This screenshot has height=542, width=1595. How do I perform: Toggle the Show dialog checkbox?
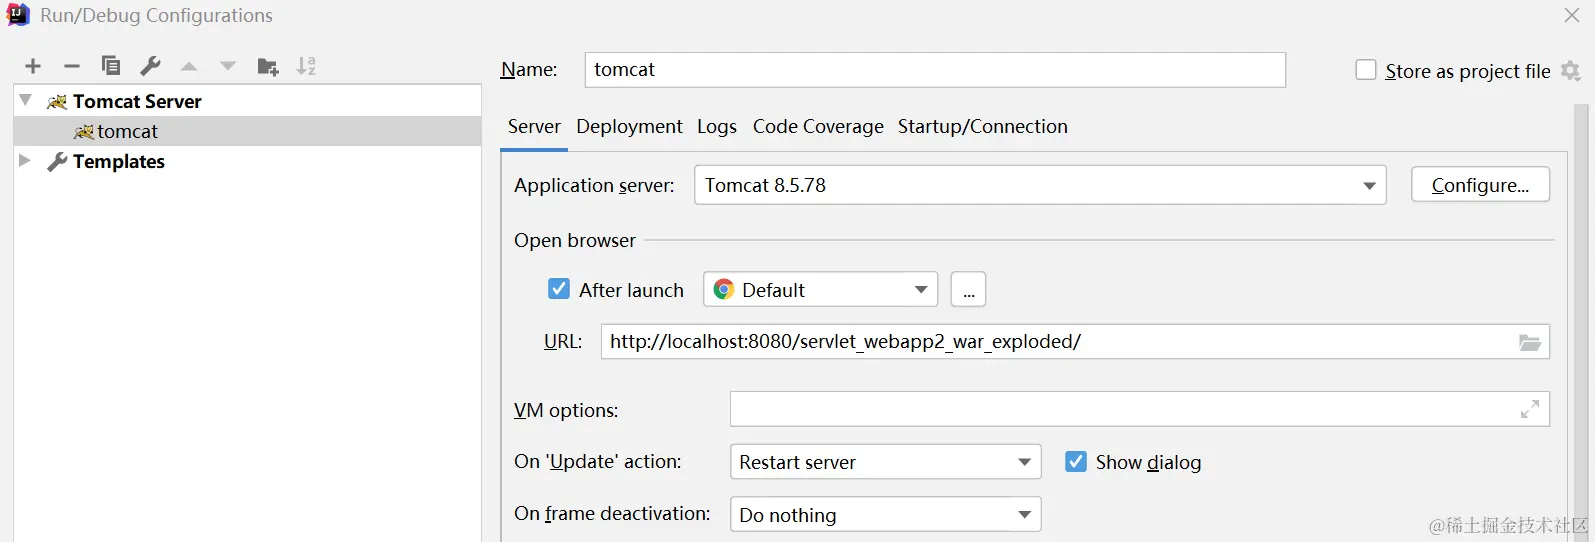tap(1076, 462)
